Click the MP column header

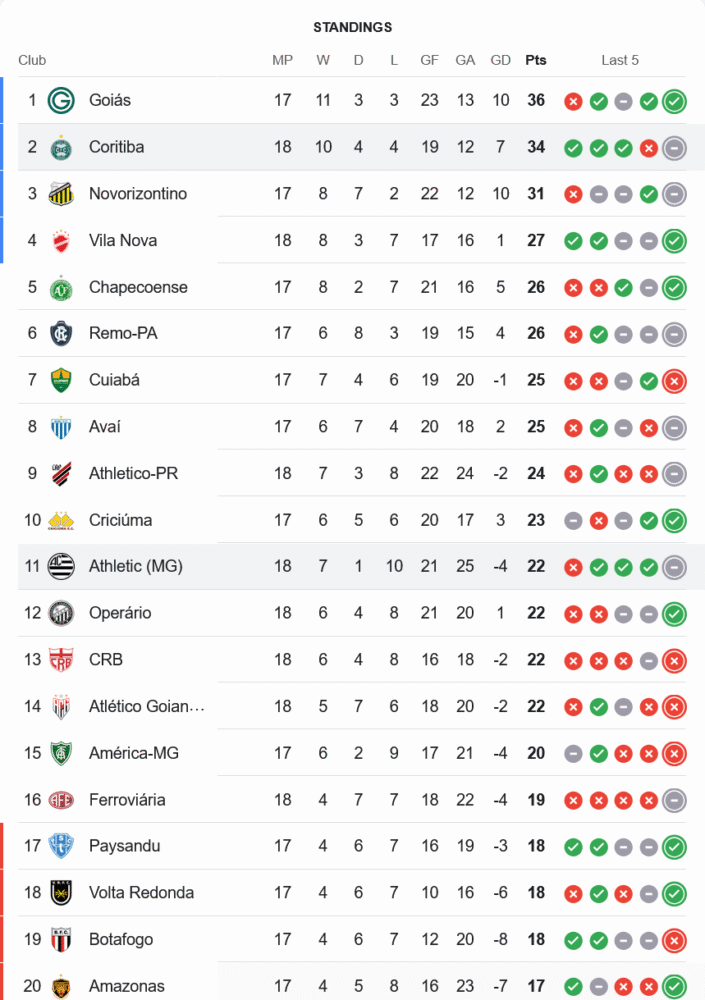tap(283, 60)
